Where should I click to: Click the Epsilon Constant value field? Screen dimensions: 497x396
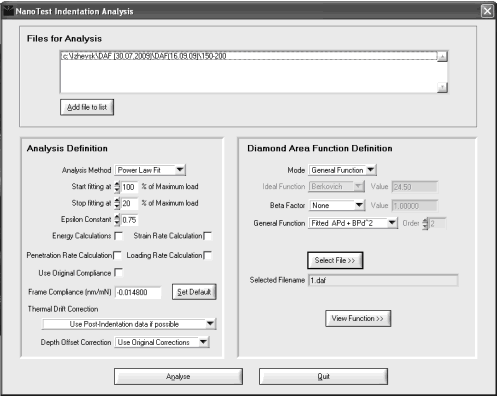click(x=129, y=220)
